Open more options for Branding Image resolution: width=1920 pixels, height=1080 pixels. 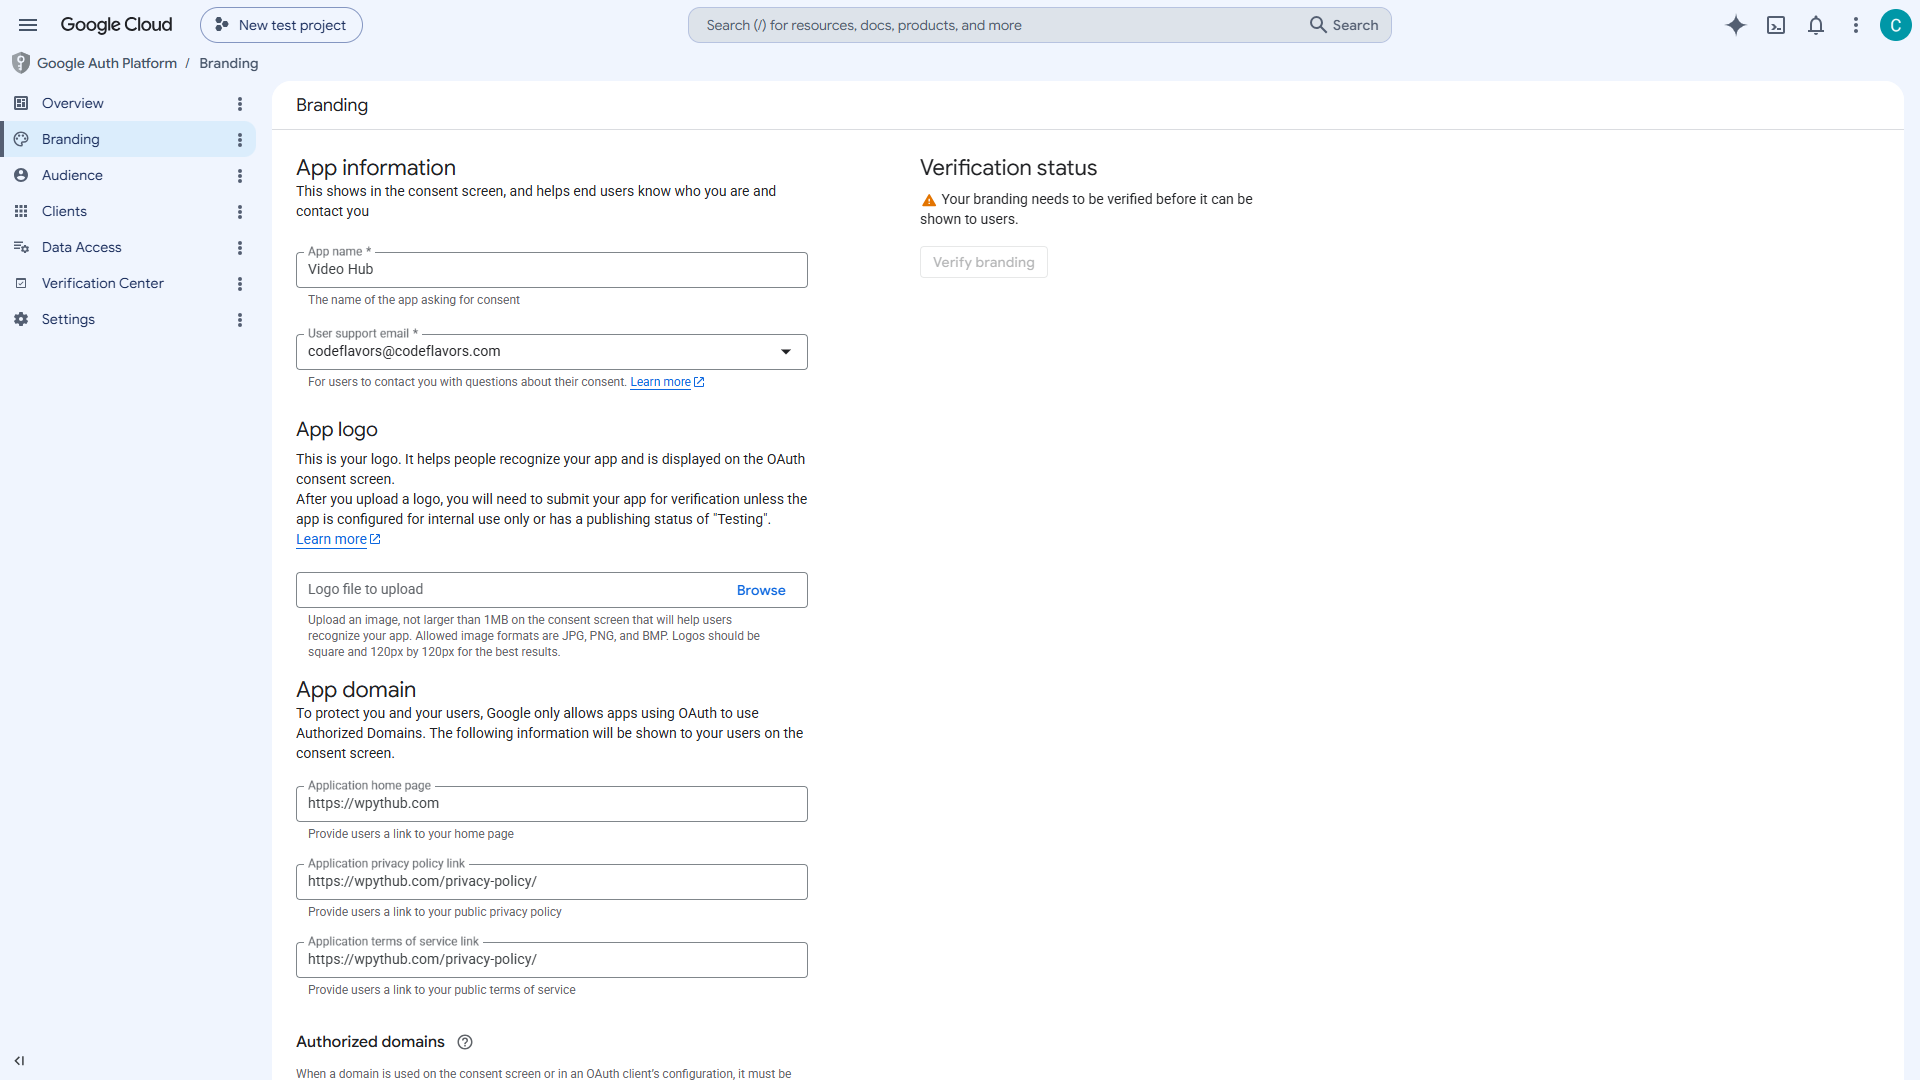240,140
